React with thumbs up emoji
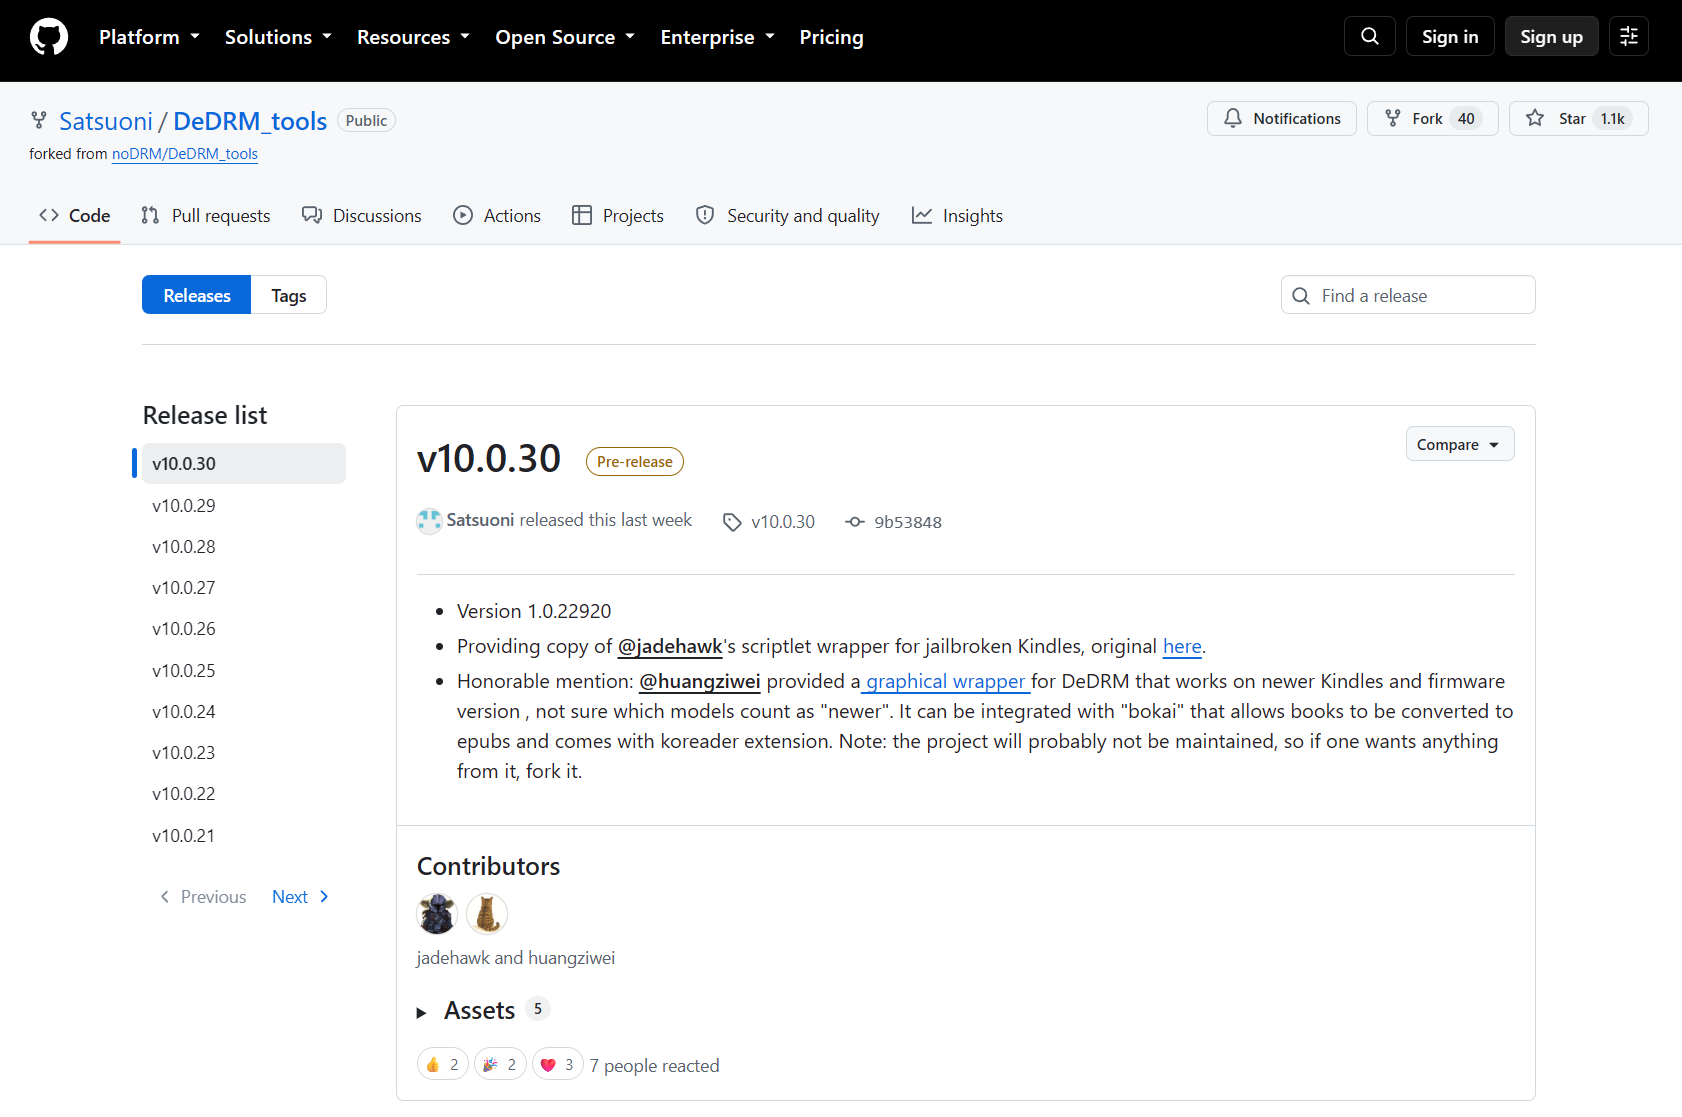 coord(443,1065)
